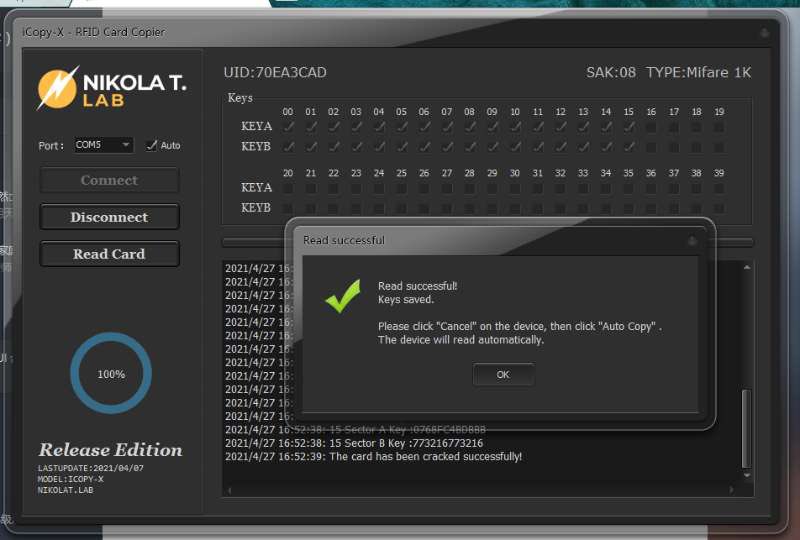
Task: Toggle KEYA checkbox for sector 15
Action: coord(629,127)
